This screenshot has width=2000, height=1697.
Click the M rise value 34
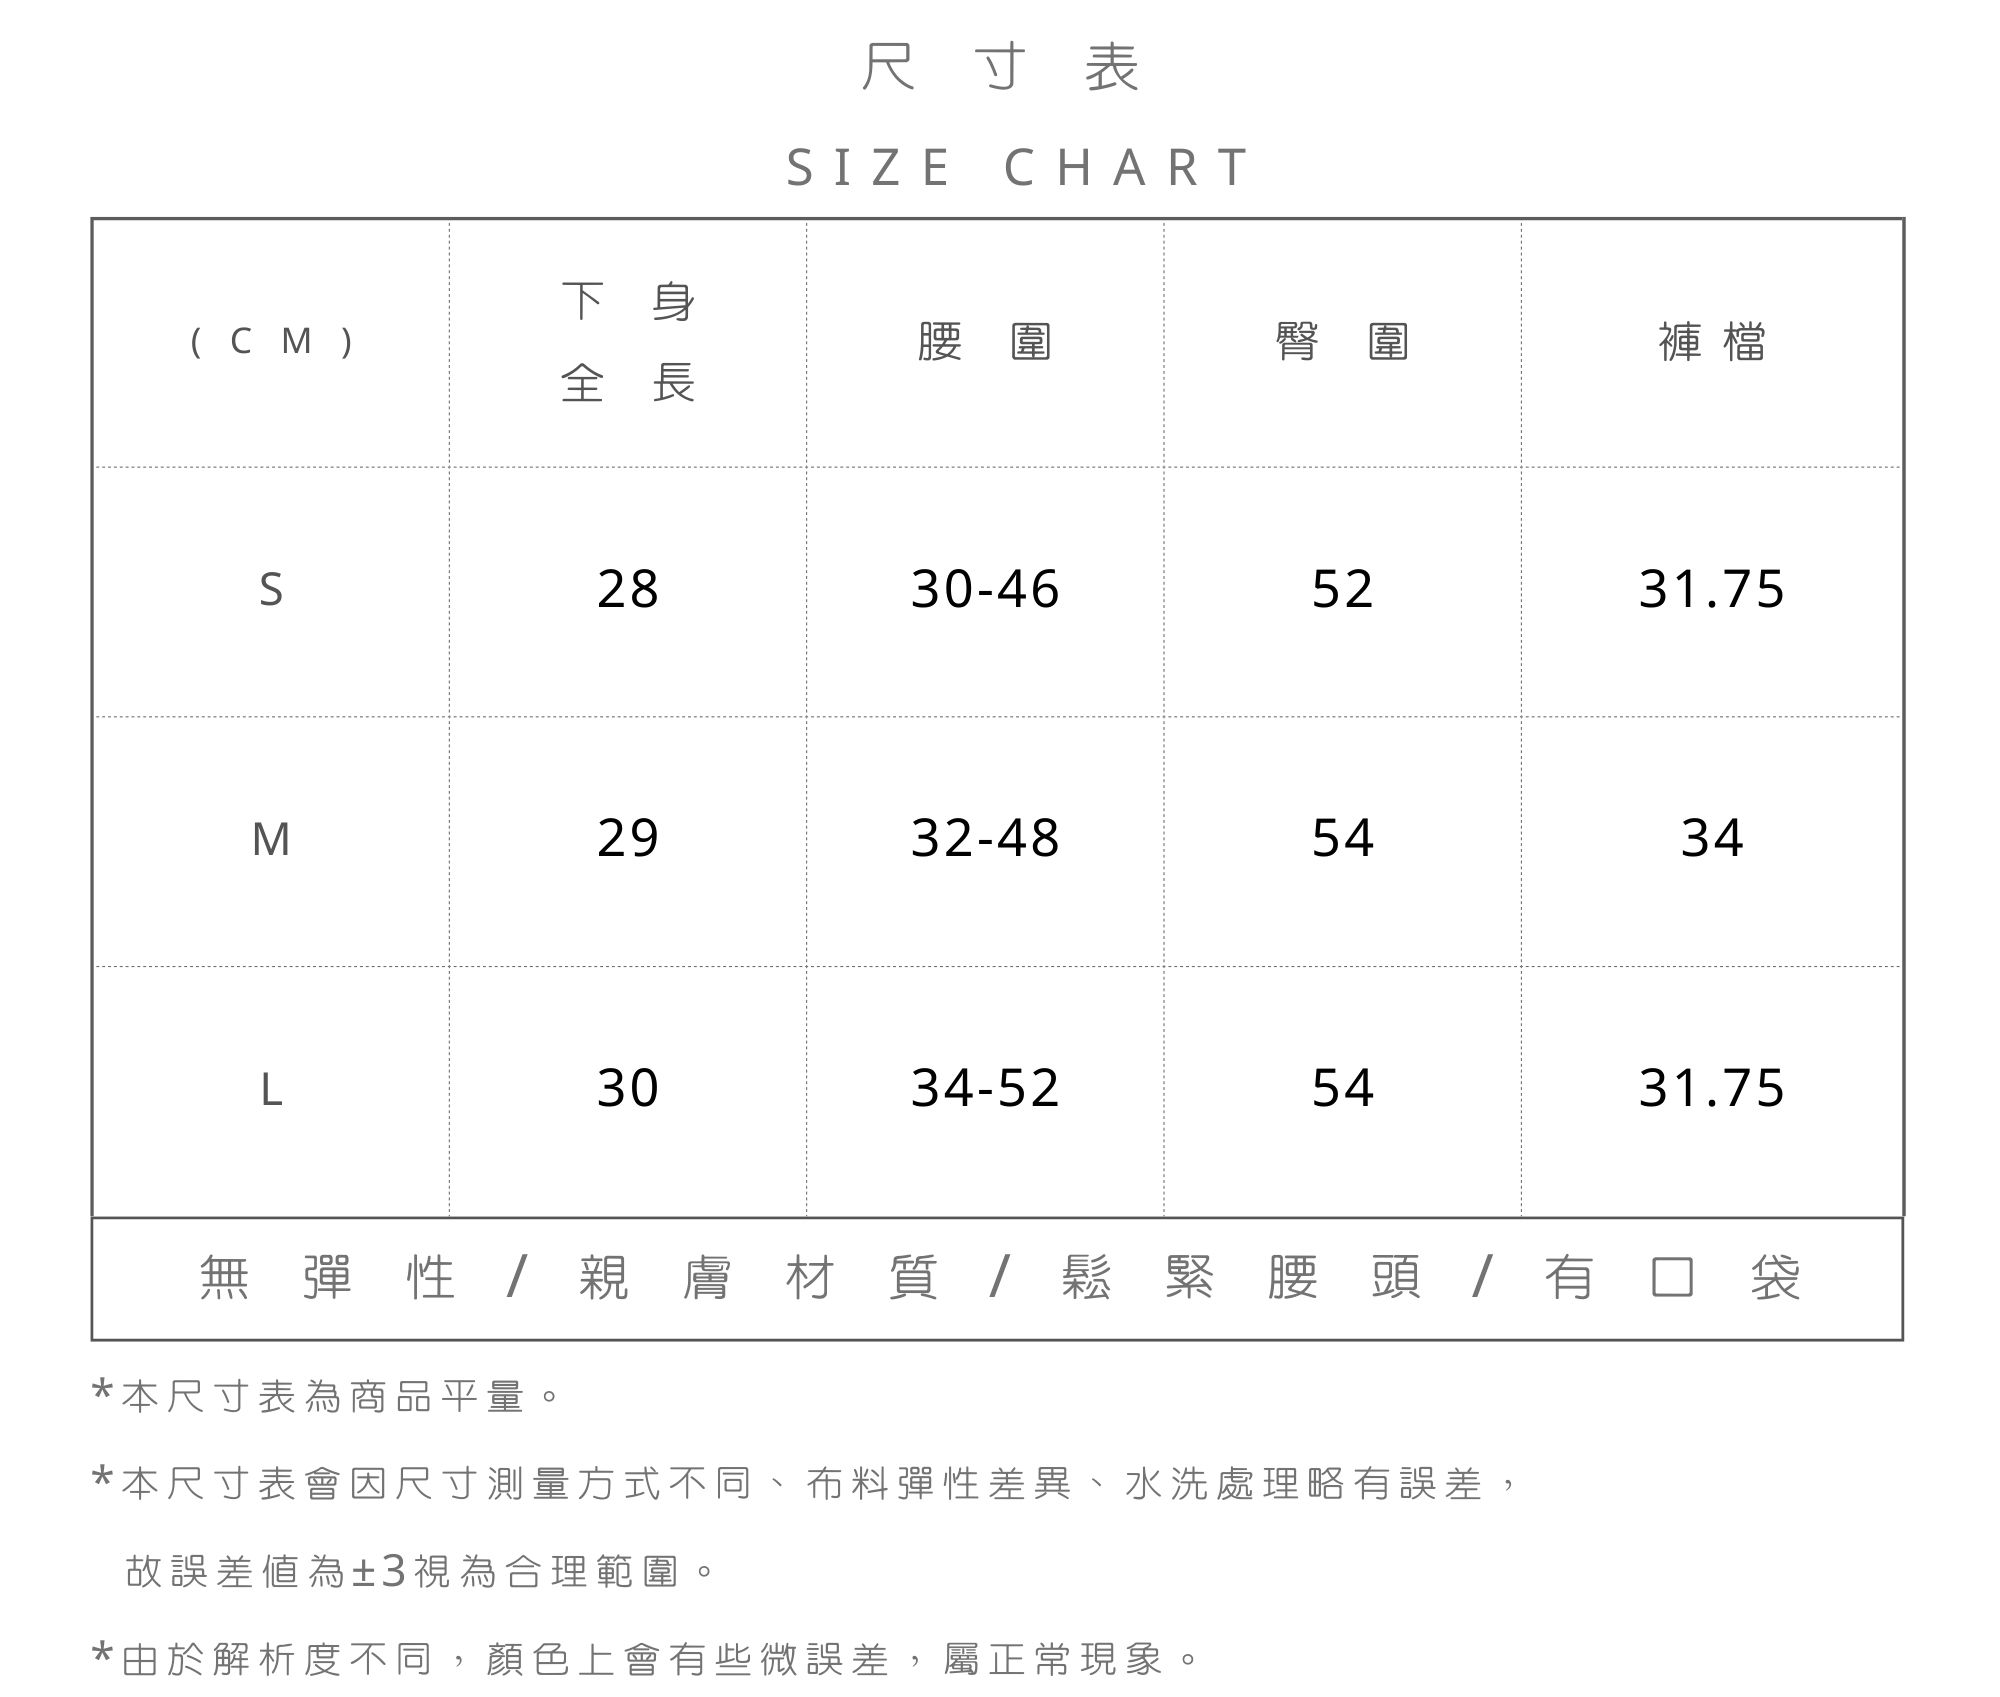(1711, 838)
